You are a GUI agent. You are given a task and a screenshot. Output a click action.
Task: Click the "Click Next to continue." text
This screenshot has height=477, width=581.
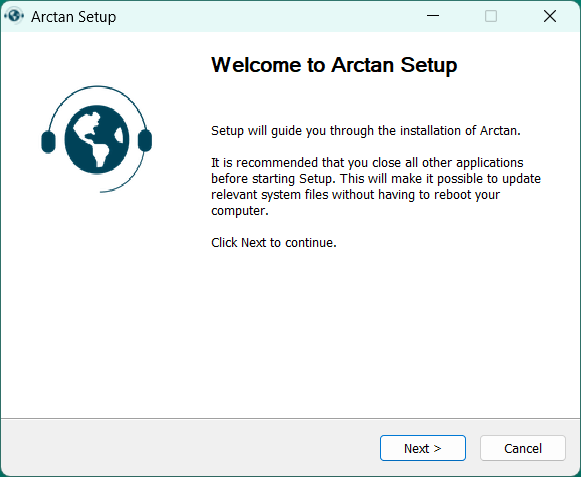(274, 242)
